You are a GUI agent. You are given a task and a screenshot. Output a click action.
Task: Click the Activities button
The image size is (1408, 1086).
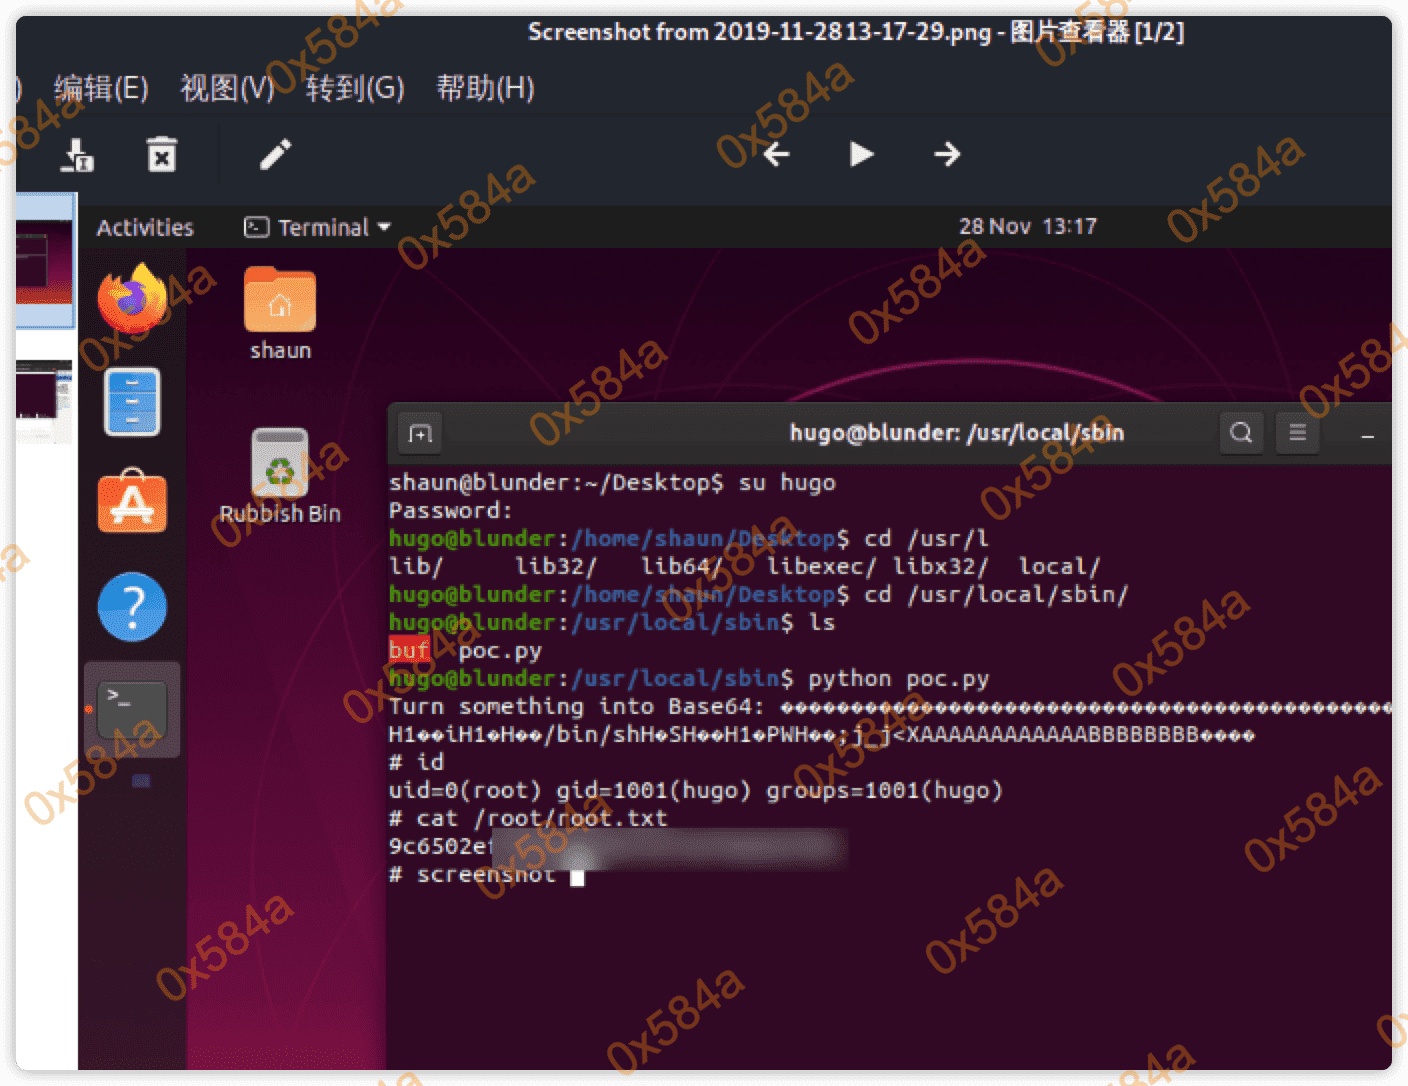click(145, 227)
